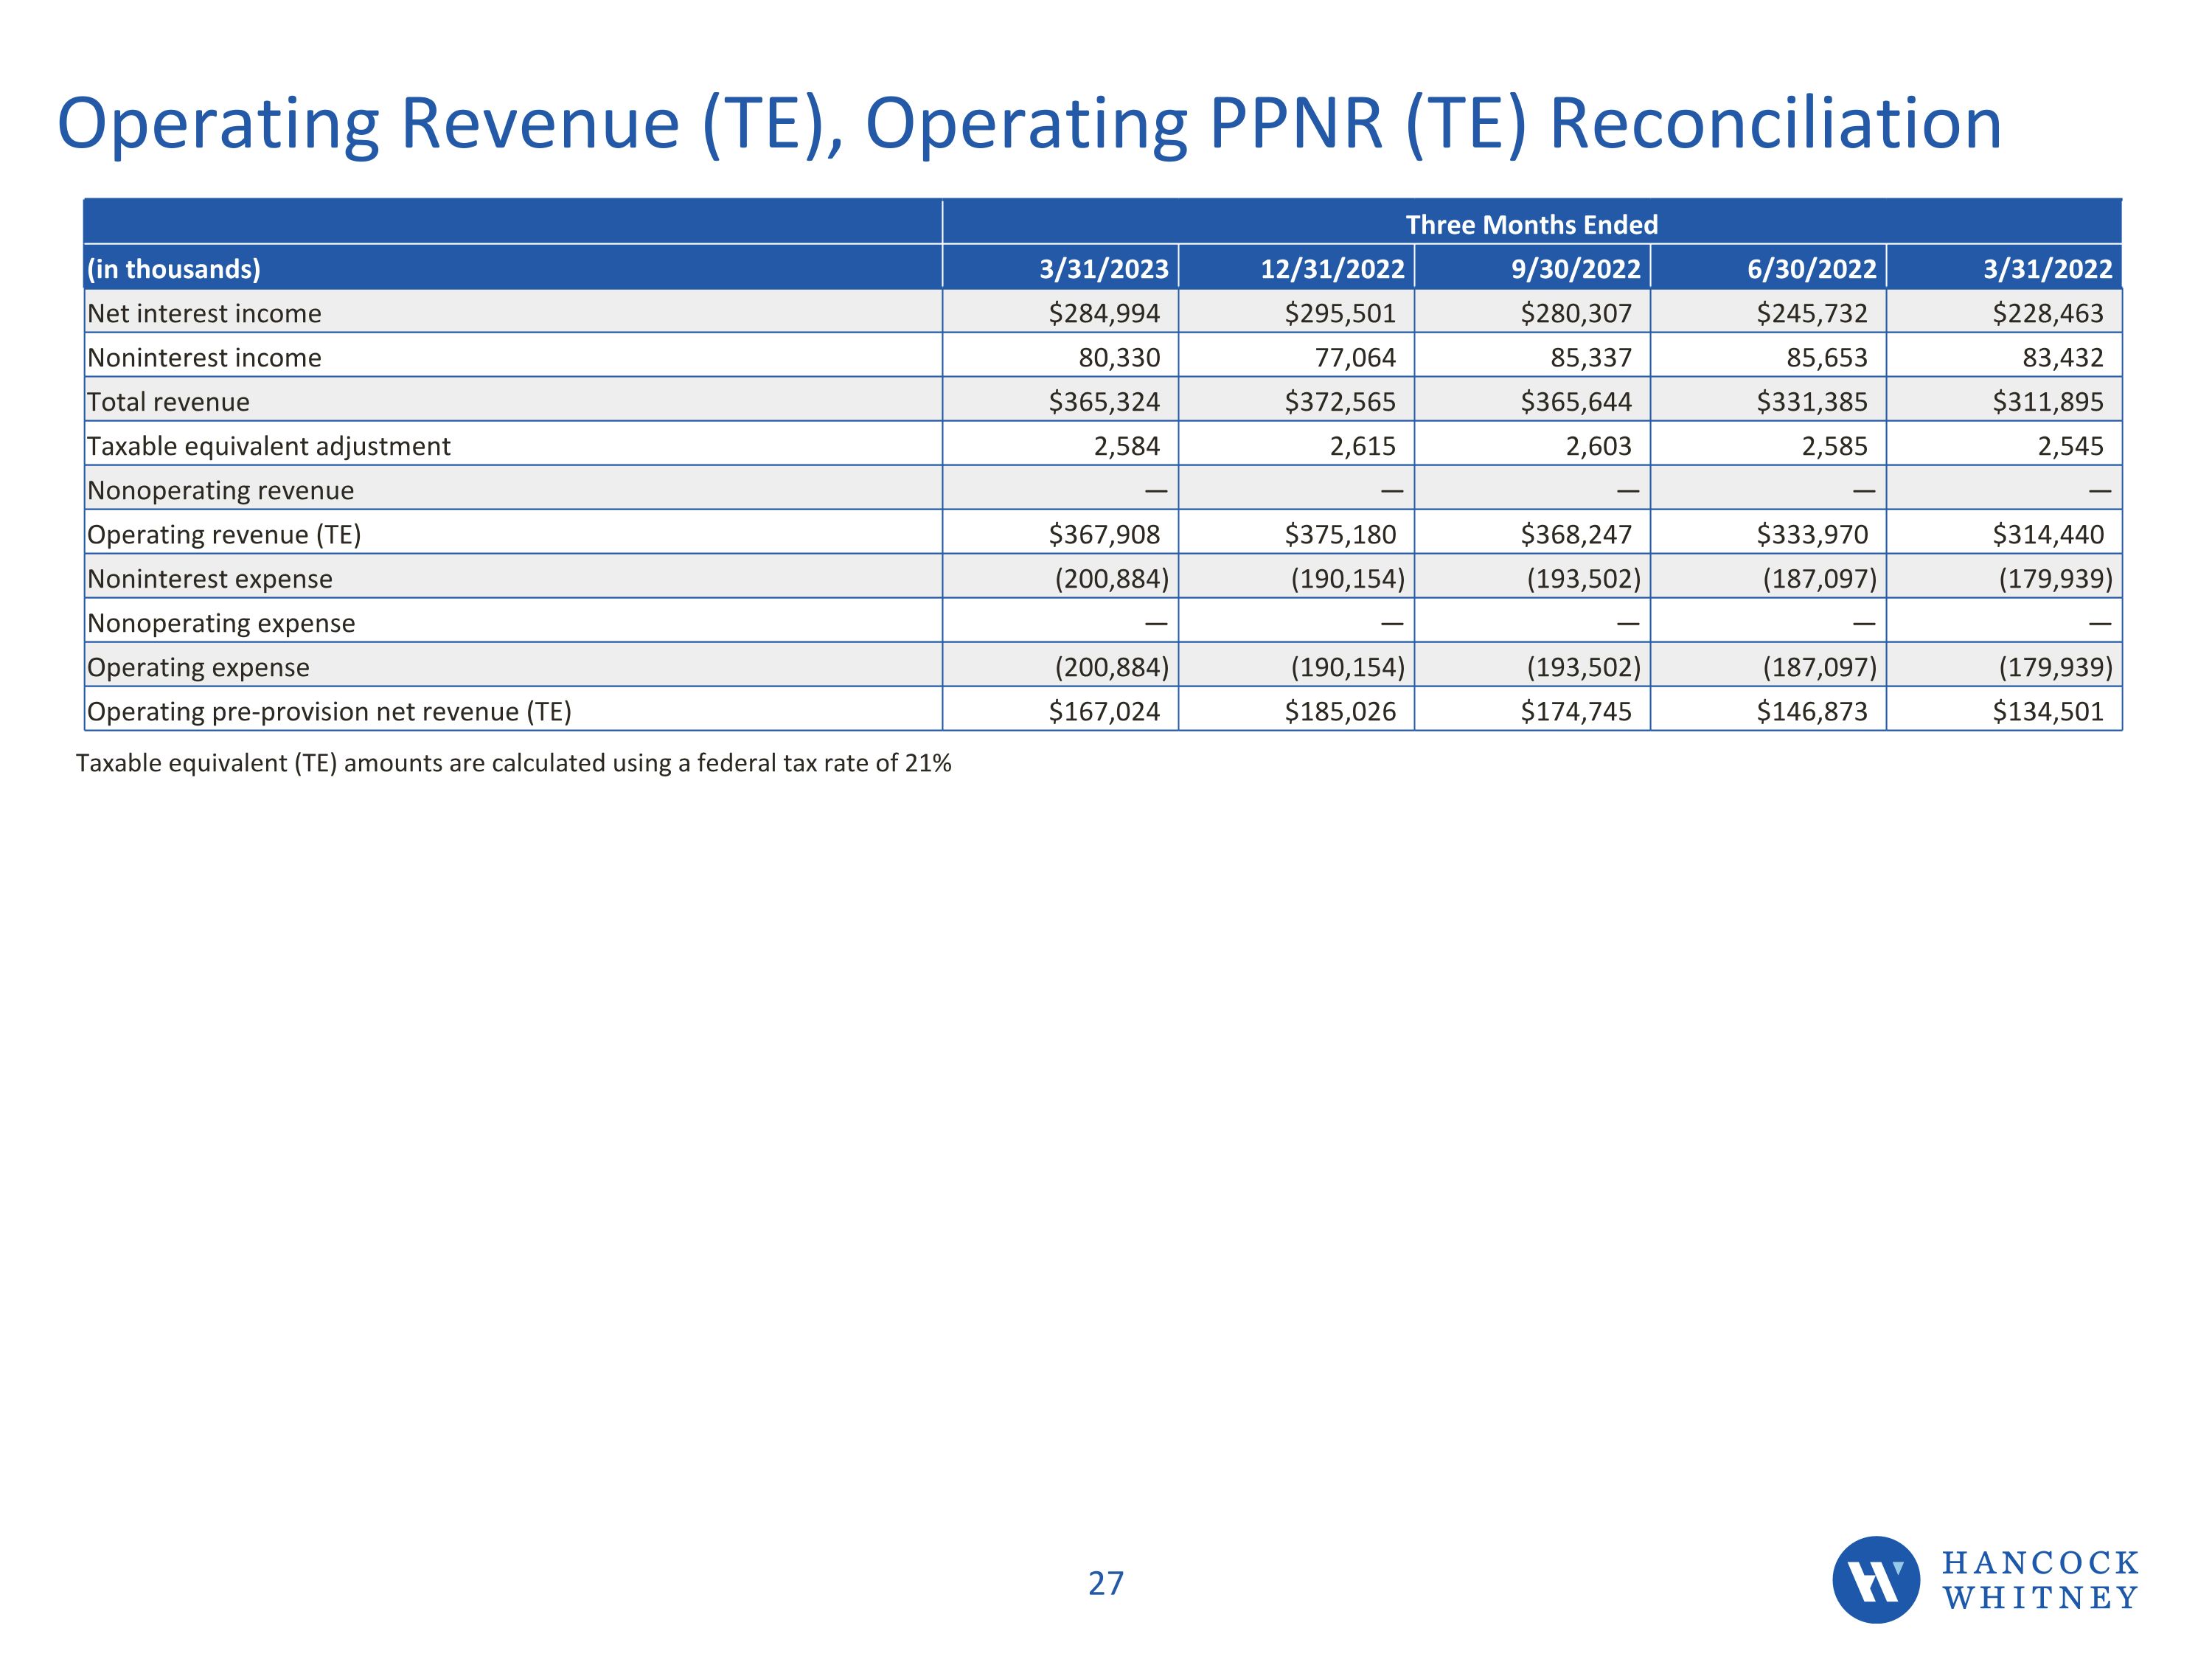
Task: Click the Taxable equivalent adjustment label
Action: 268,446
